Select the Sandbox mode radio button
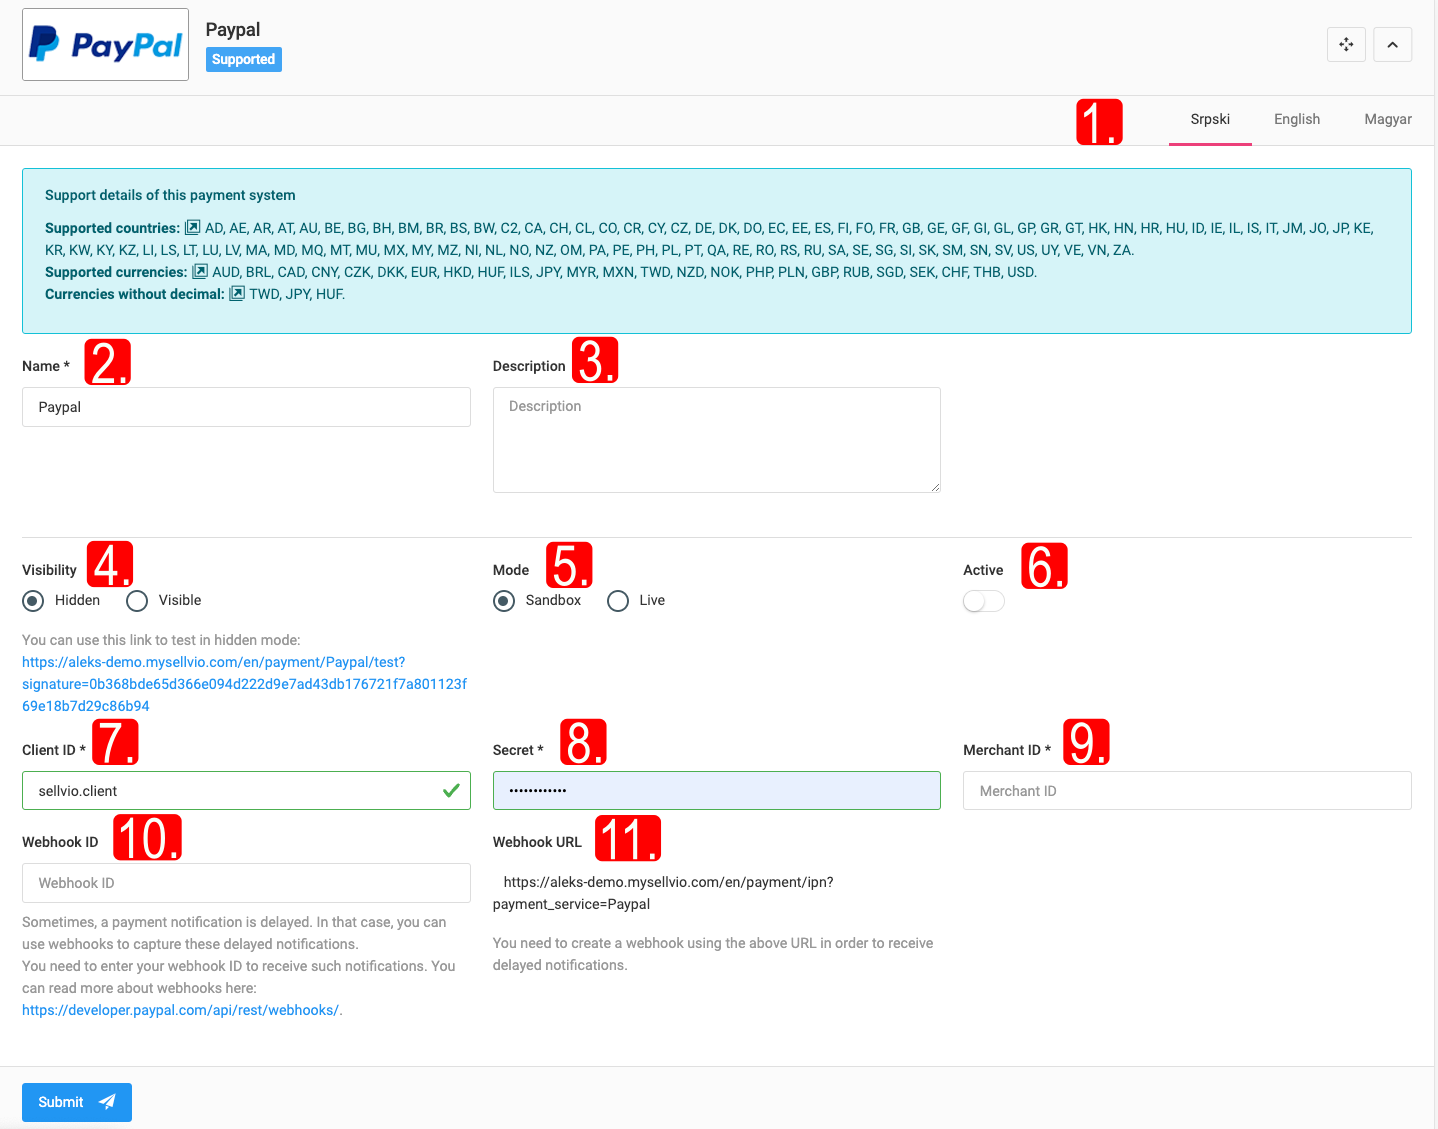 (504, 601)
